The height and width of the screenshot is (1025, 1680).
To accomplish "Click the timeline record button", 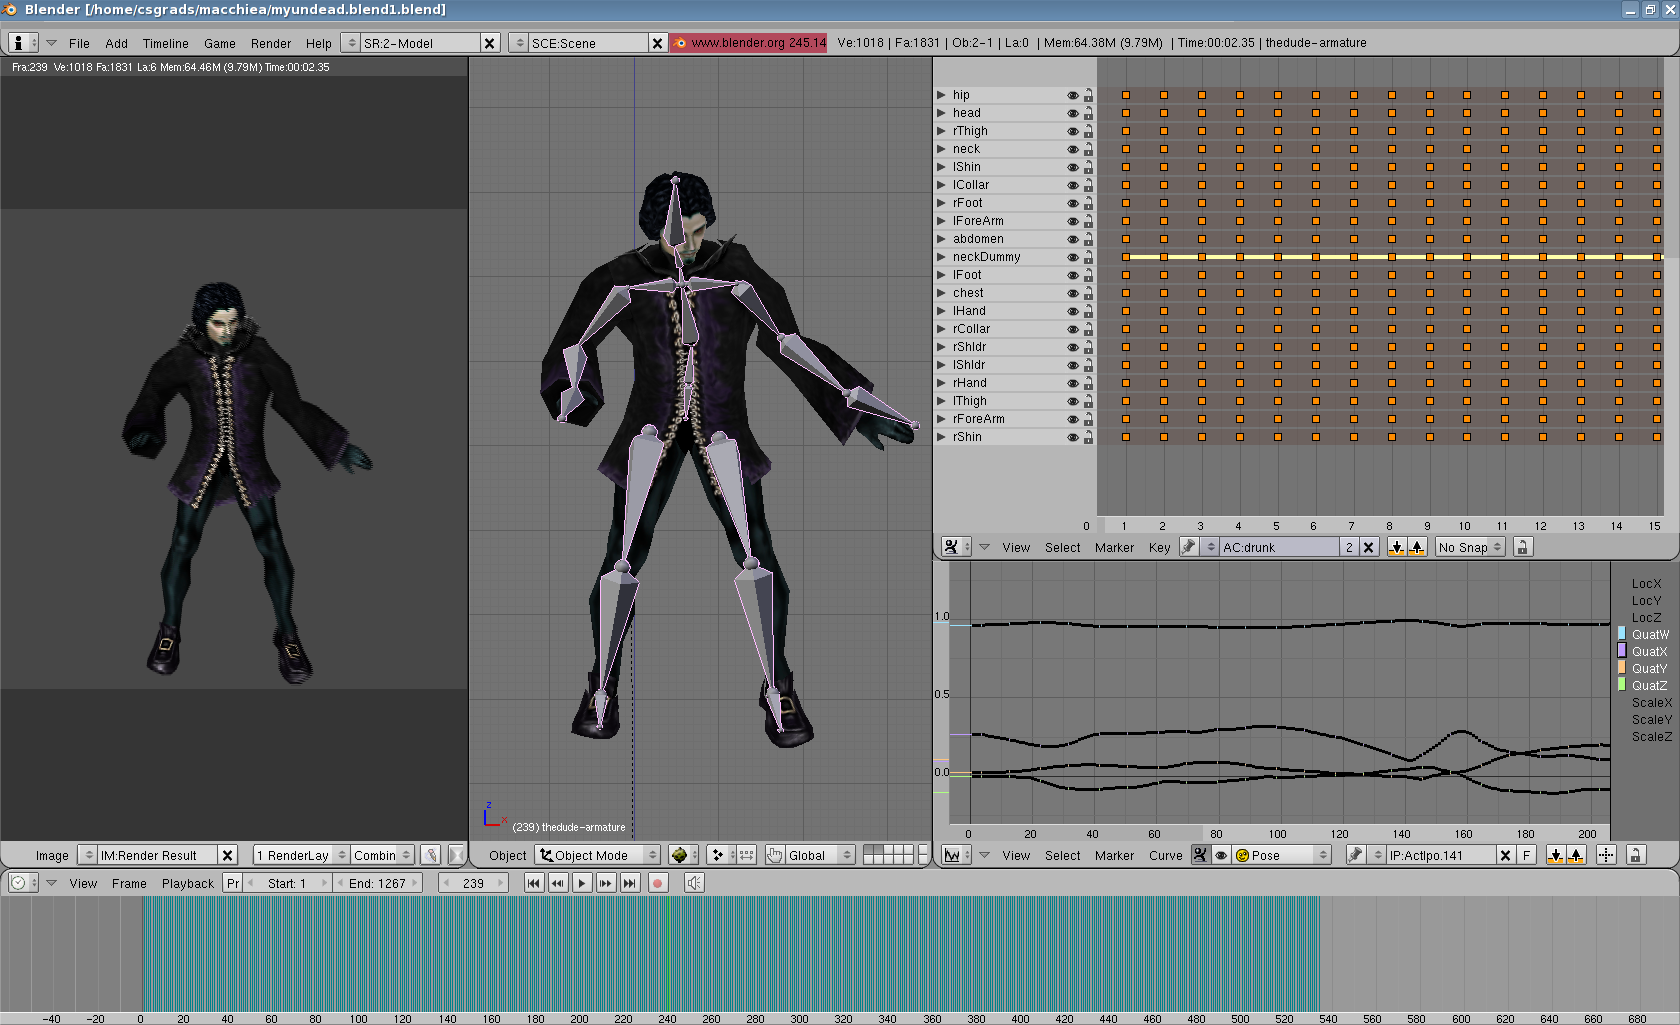I will [658, 883].
